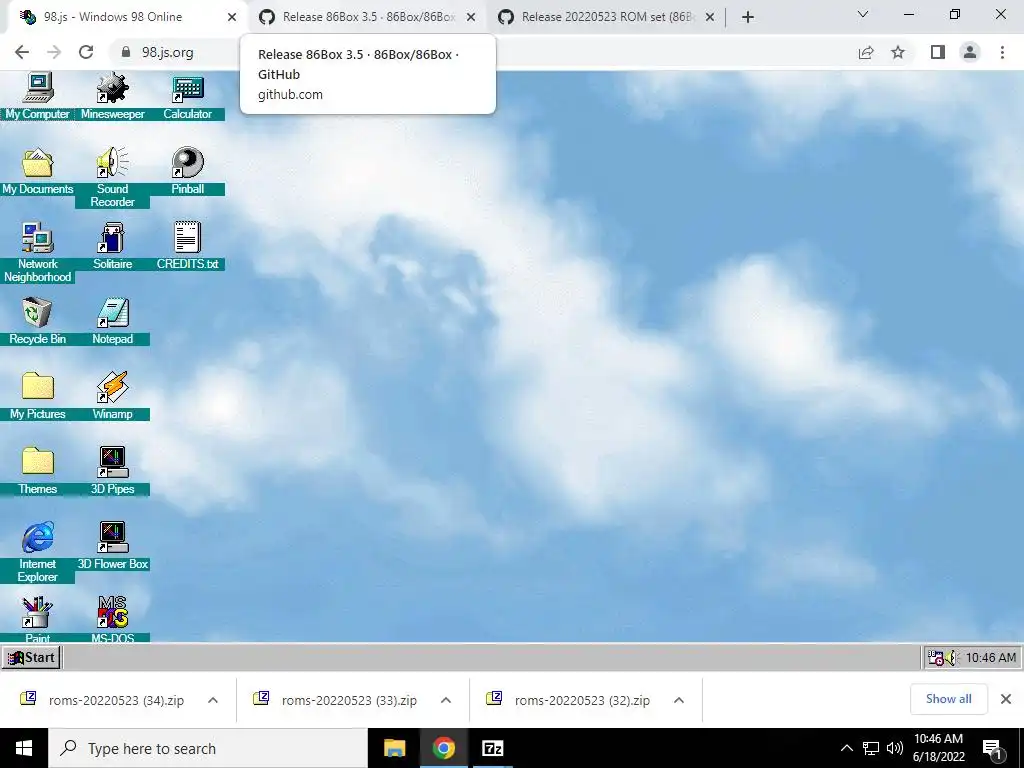Toggle the Chrome side panel
1024x768 pixels.
pos(938,52)
